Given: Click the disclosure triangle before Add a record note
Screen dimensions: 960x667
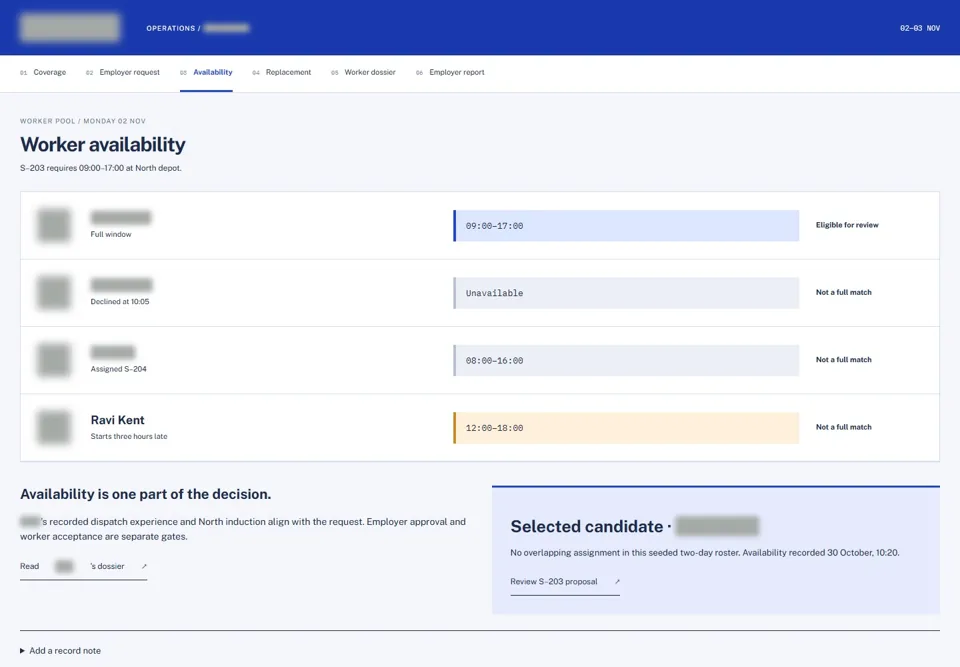Looking at the screenshot, I should (x=23, y=650).
